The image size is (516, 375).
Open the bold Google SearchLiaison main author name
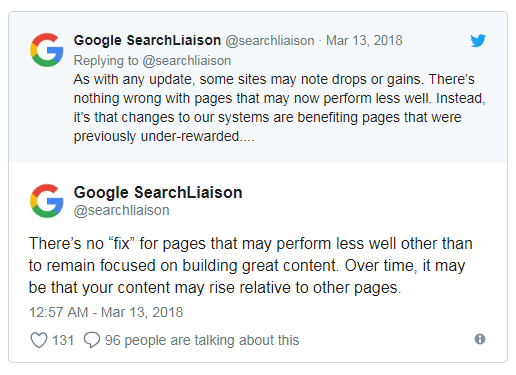pyautogui.click(x=158, y=192)
